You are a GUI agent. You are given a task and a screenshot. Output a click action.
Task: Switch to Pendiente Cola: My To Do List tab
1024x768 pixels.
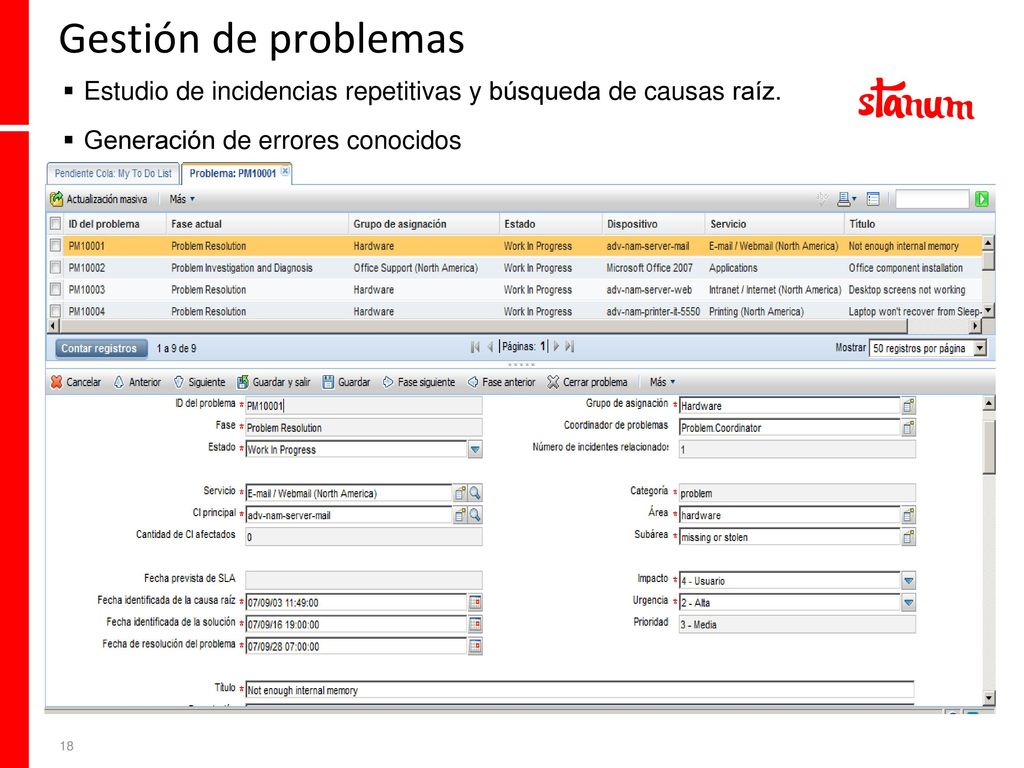click(x=113, y=173)
